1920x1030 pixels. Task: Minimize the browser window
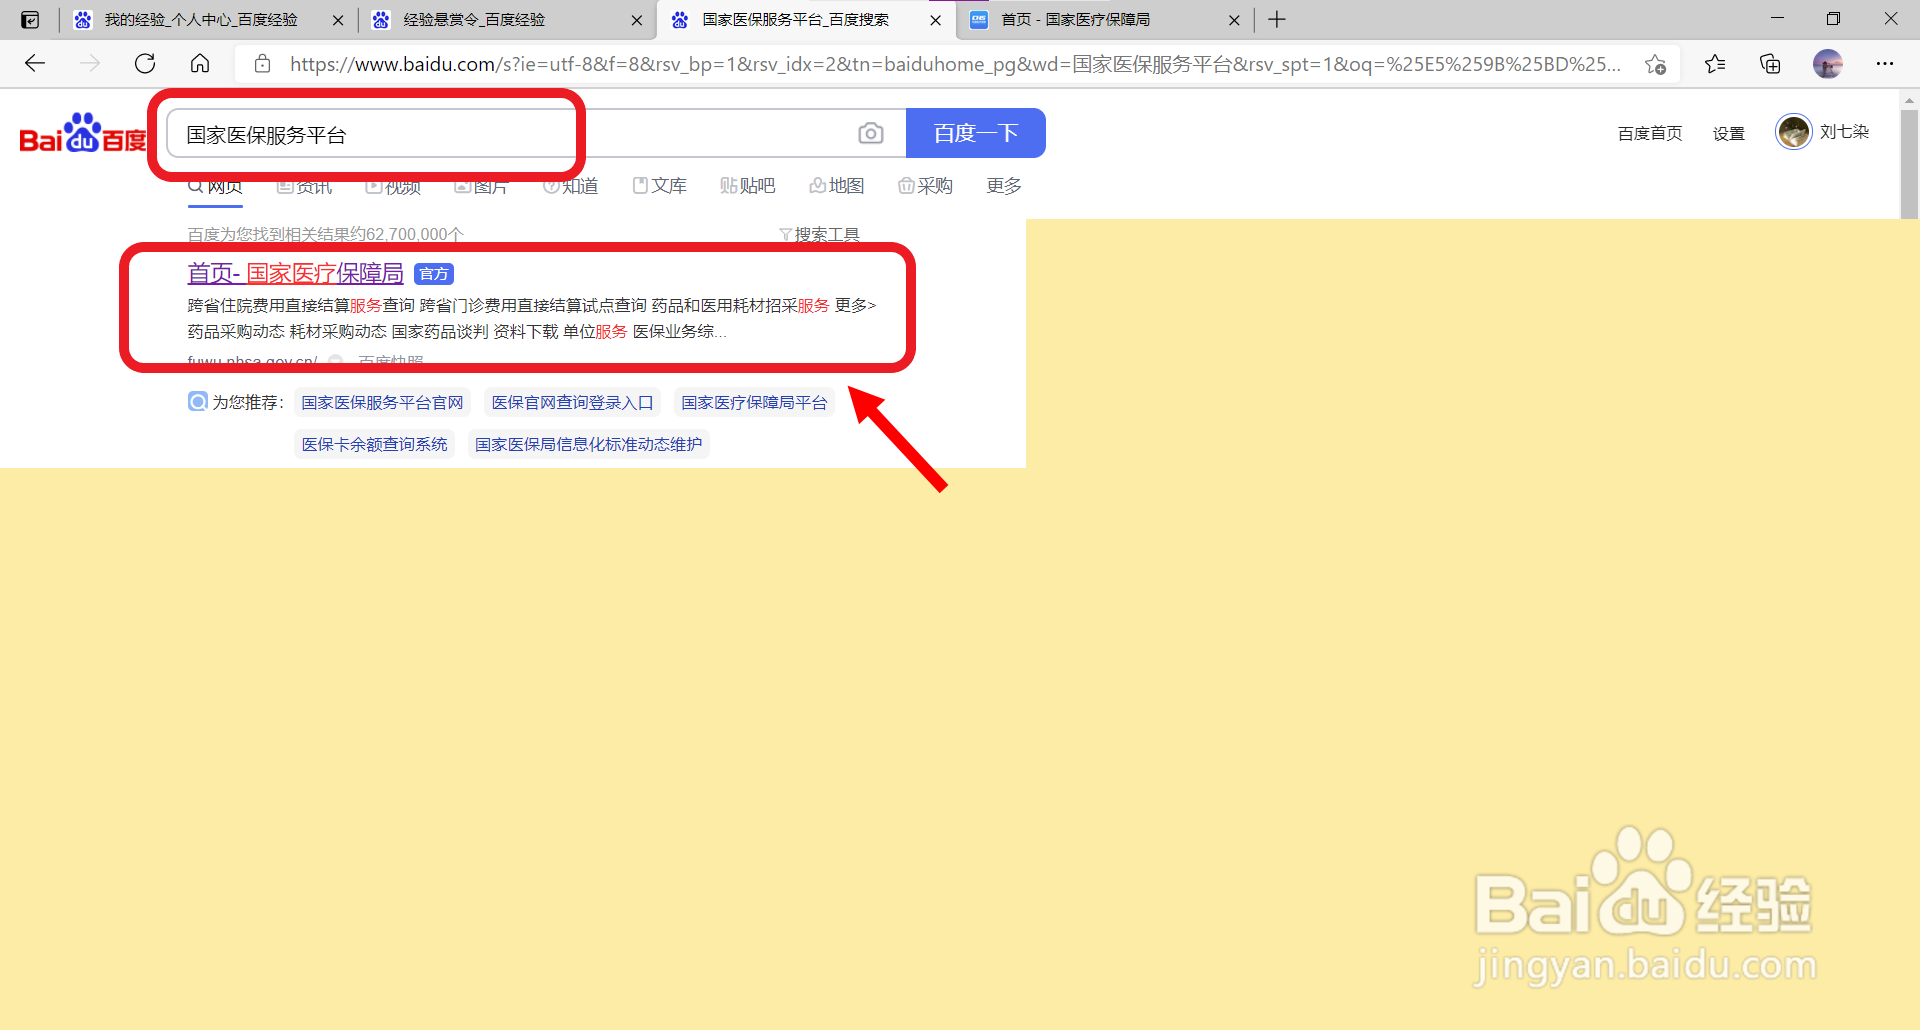[1777, 19]
